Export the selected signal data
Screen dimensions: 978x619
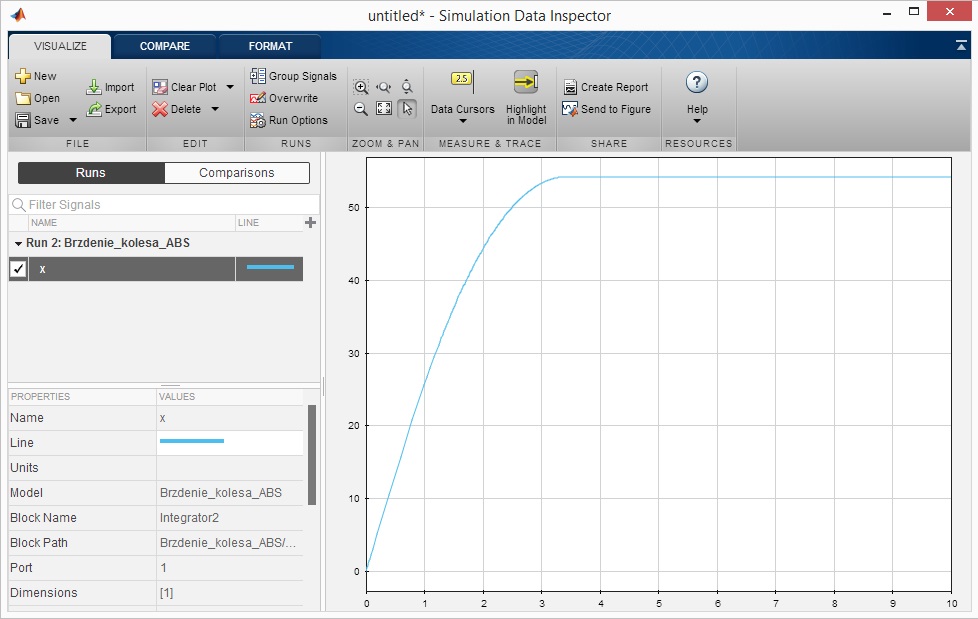[112, 109]
